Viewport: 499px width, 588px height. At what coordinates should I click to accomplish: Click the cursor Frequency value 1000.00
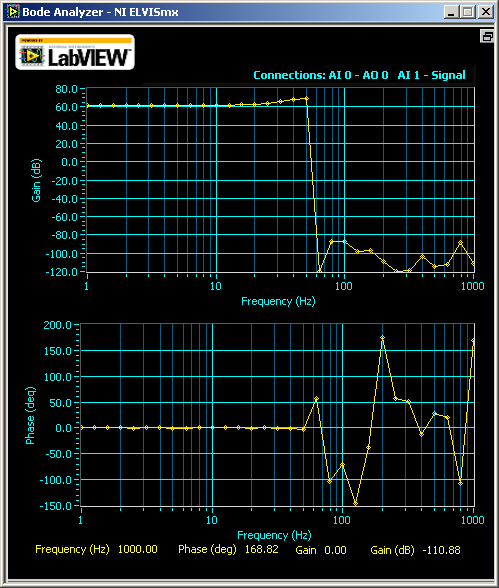(x=138, y=549)
